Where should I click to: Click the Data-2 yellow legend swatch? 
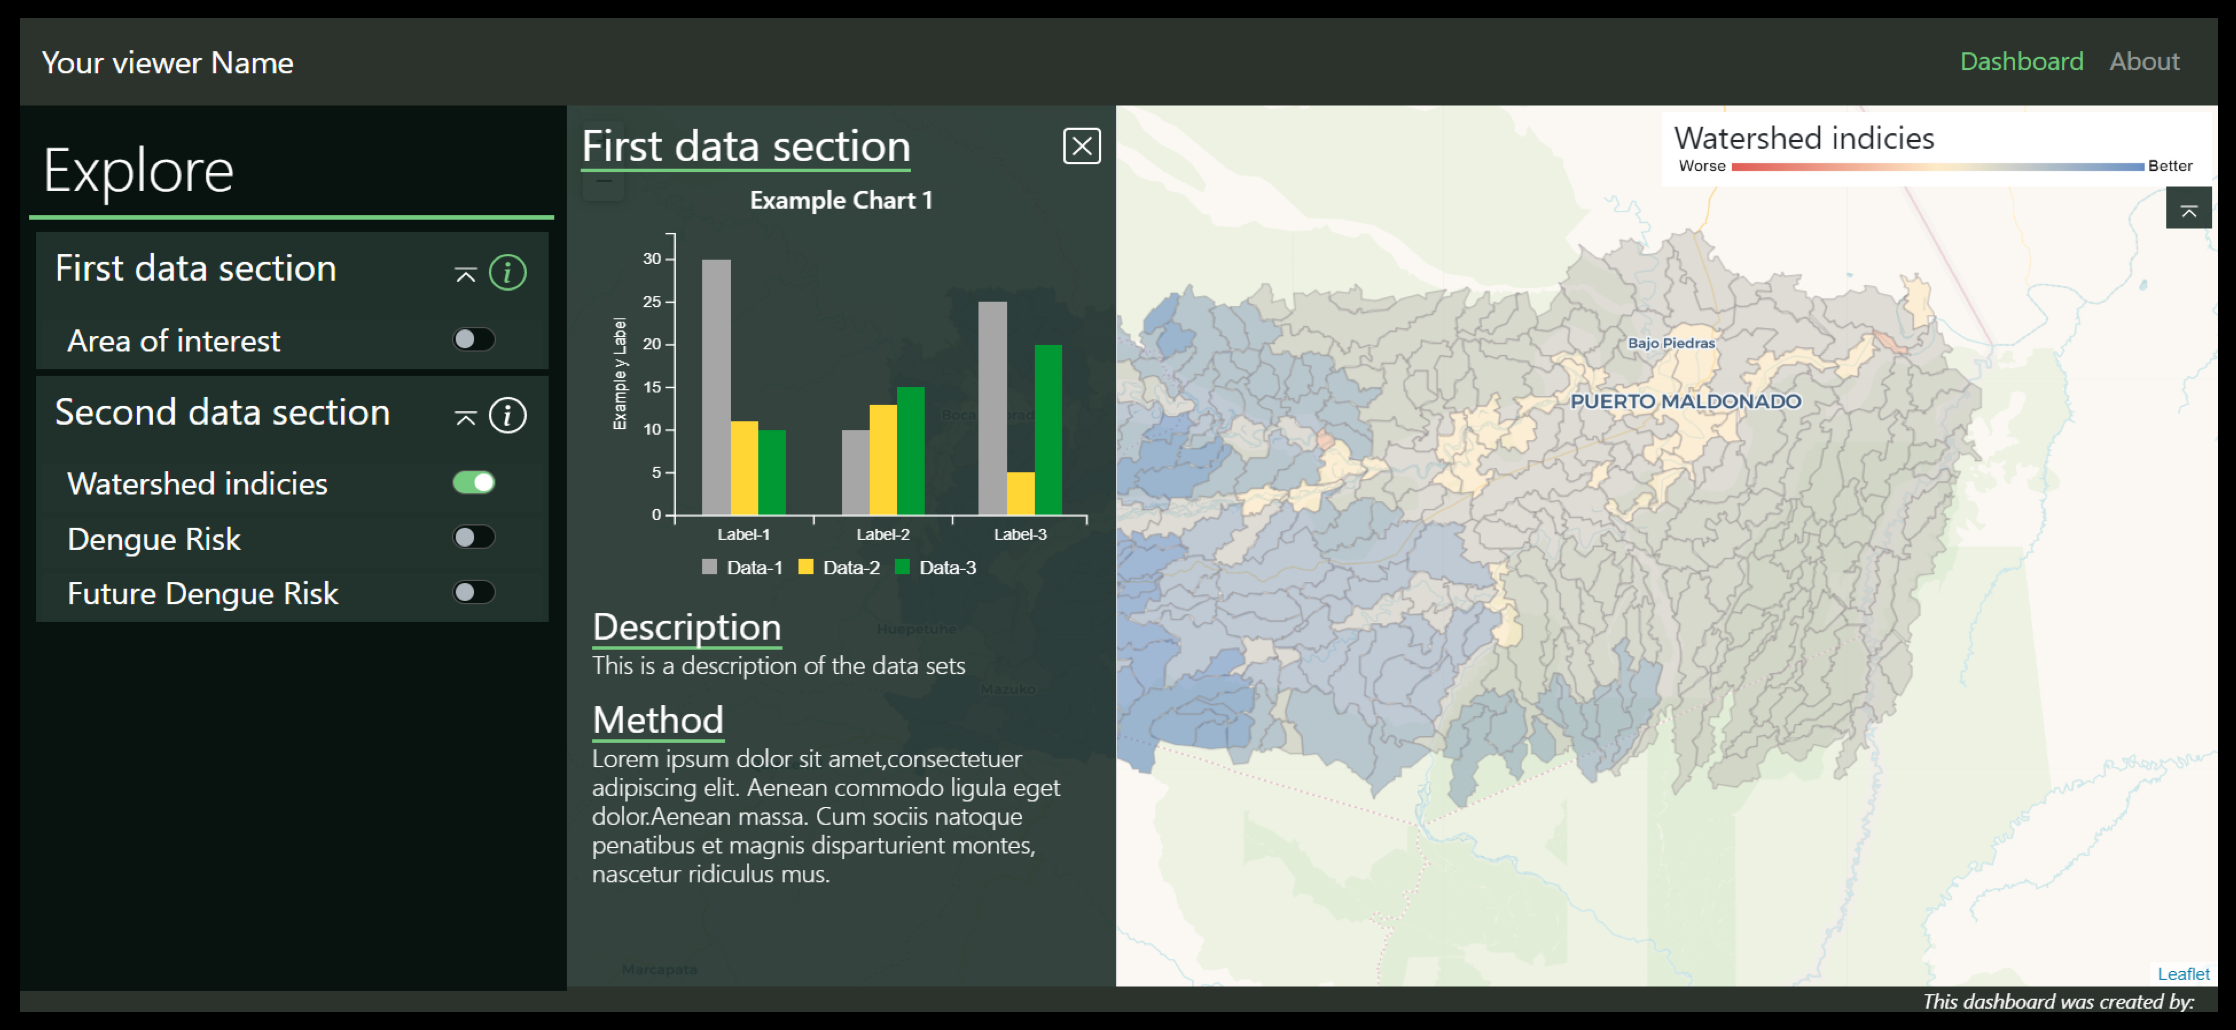(x=806, y=567)
